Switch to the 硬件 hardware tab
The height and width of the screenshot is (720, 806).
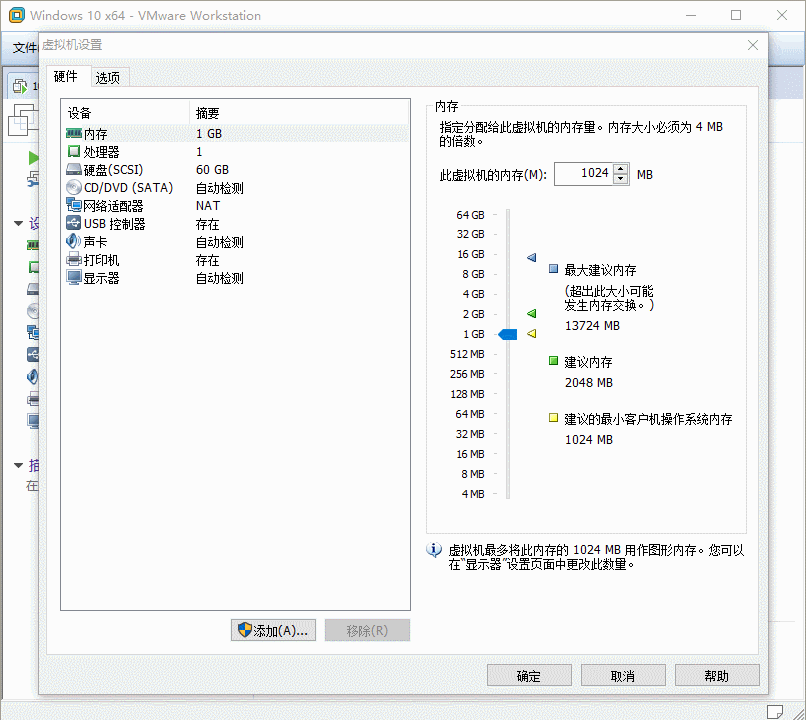point(66,77)
